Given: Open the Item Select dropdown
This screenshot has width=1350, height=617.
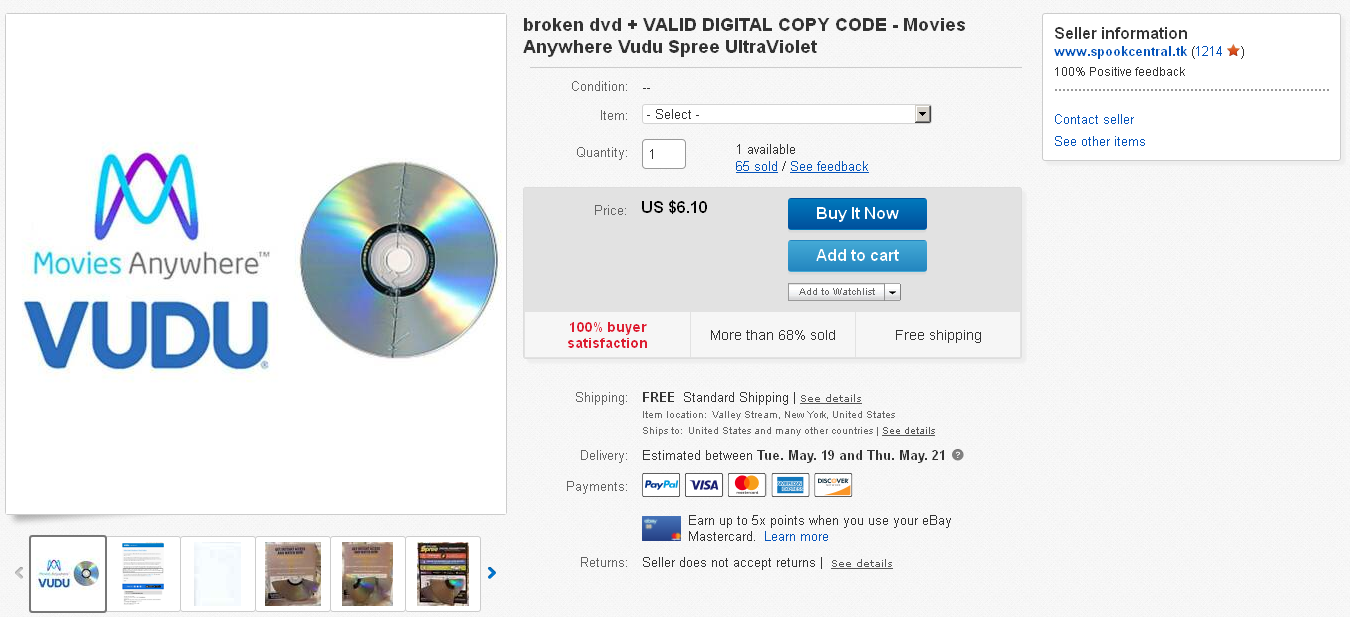Looking at the screenshot, I should pyautogui.click(x=786, y=114).
